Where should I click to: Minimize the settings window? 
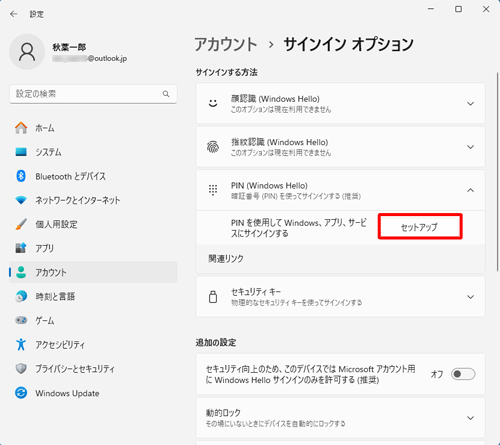(x=431, y=9)
